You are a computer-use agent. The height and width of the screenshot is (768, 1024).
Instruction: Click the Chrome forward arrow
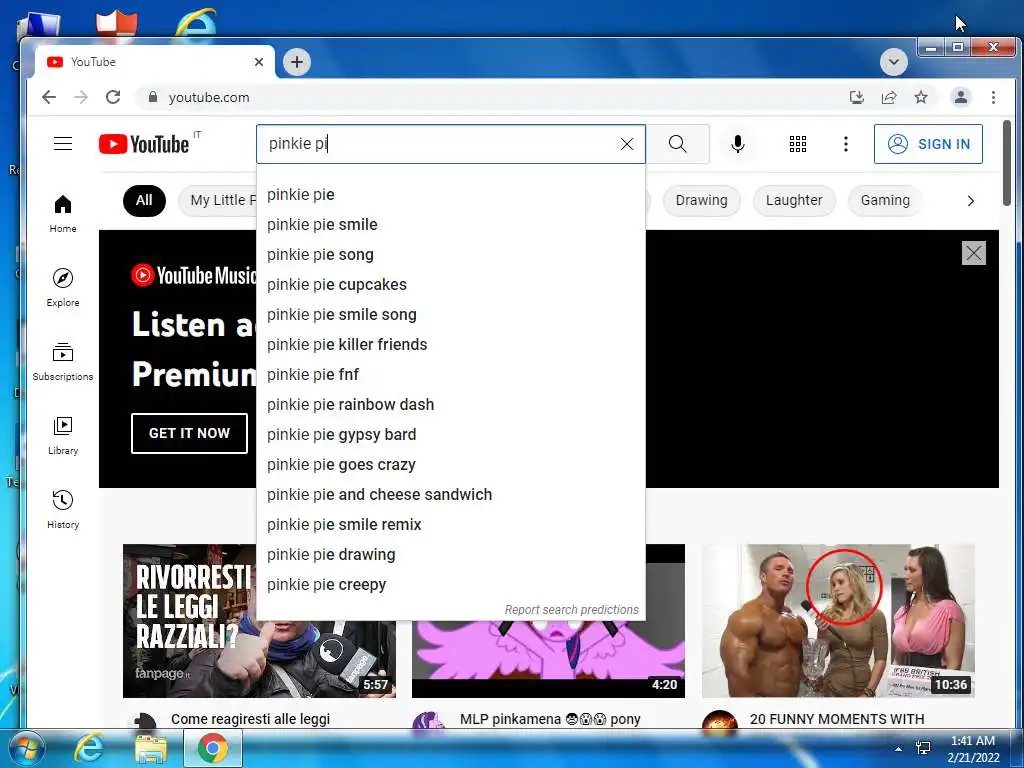pyautogui.click(x=81, y=97)
